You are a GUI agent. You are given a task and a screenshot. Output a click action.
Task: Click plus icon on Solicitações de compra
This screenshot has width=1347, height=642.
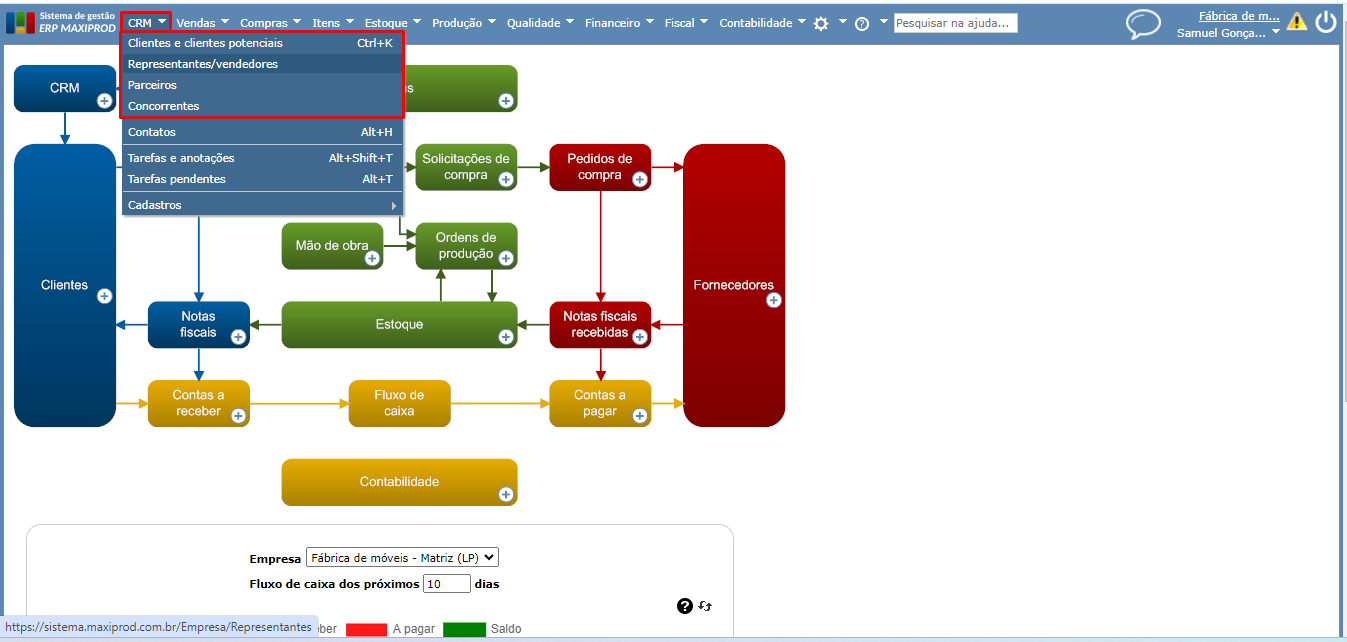click(x=506, y=180)
